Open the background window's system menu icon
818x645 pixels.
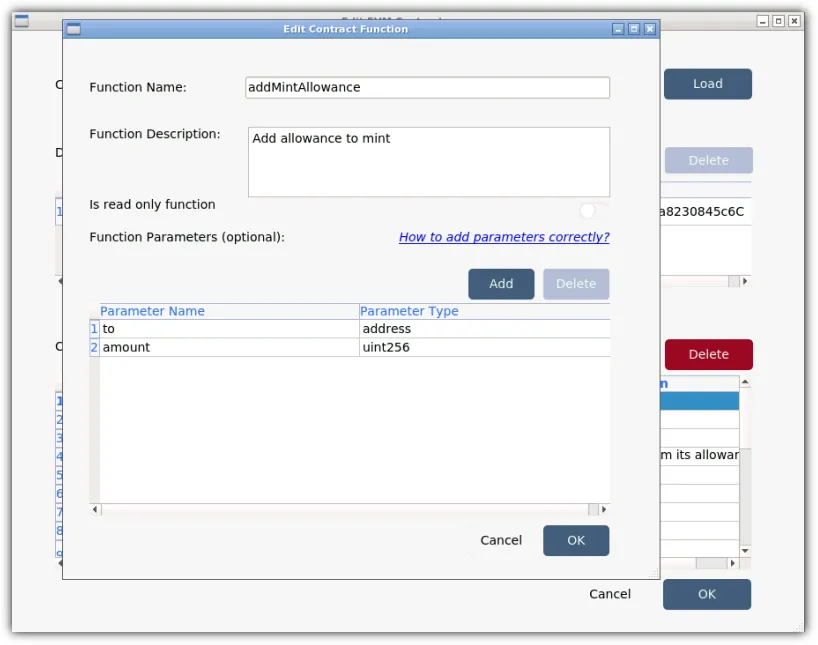21,21
